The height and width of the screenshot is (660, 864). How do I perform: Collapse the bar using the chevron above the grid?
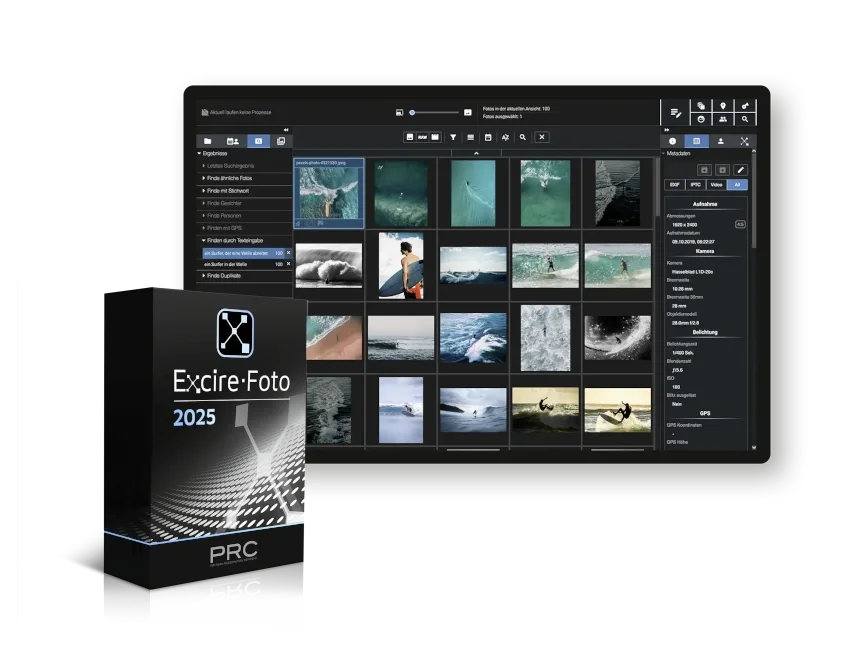click(476, 153)
